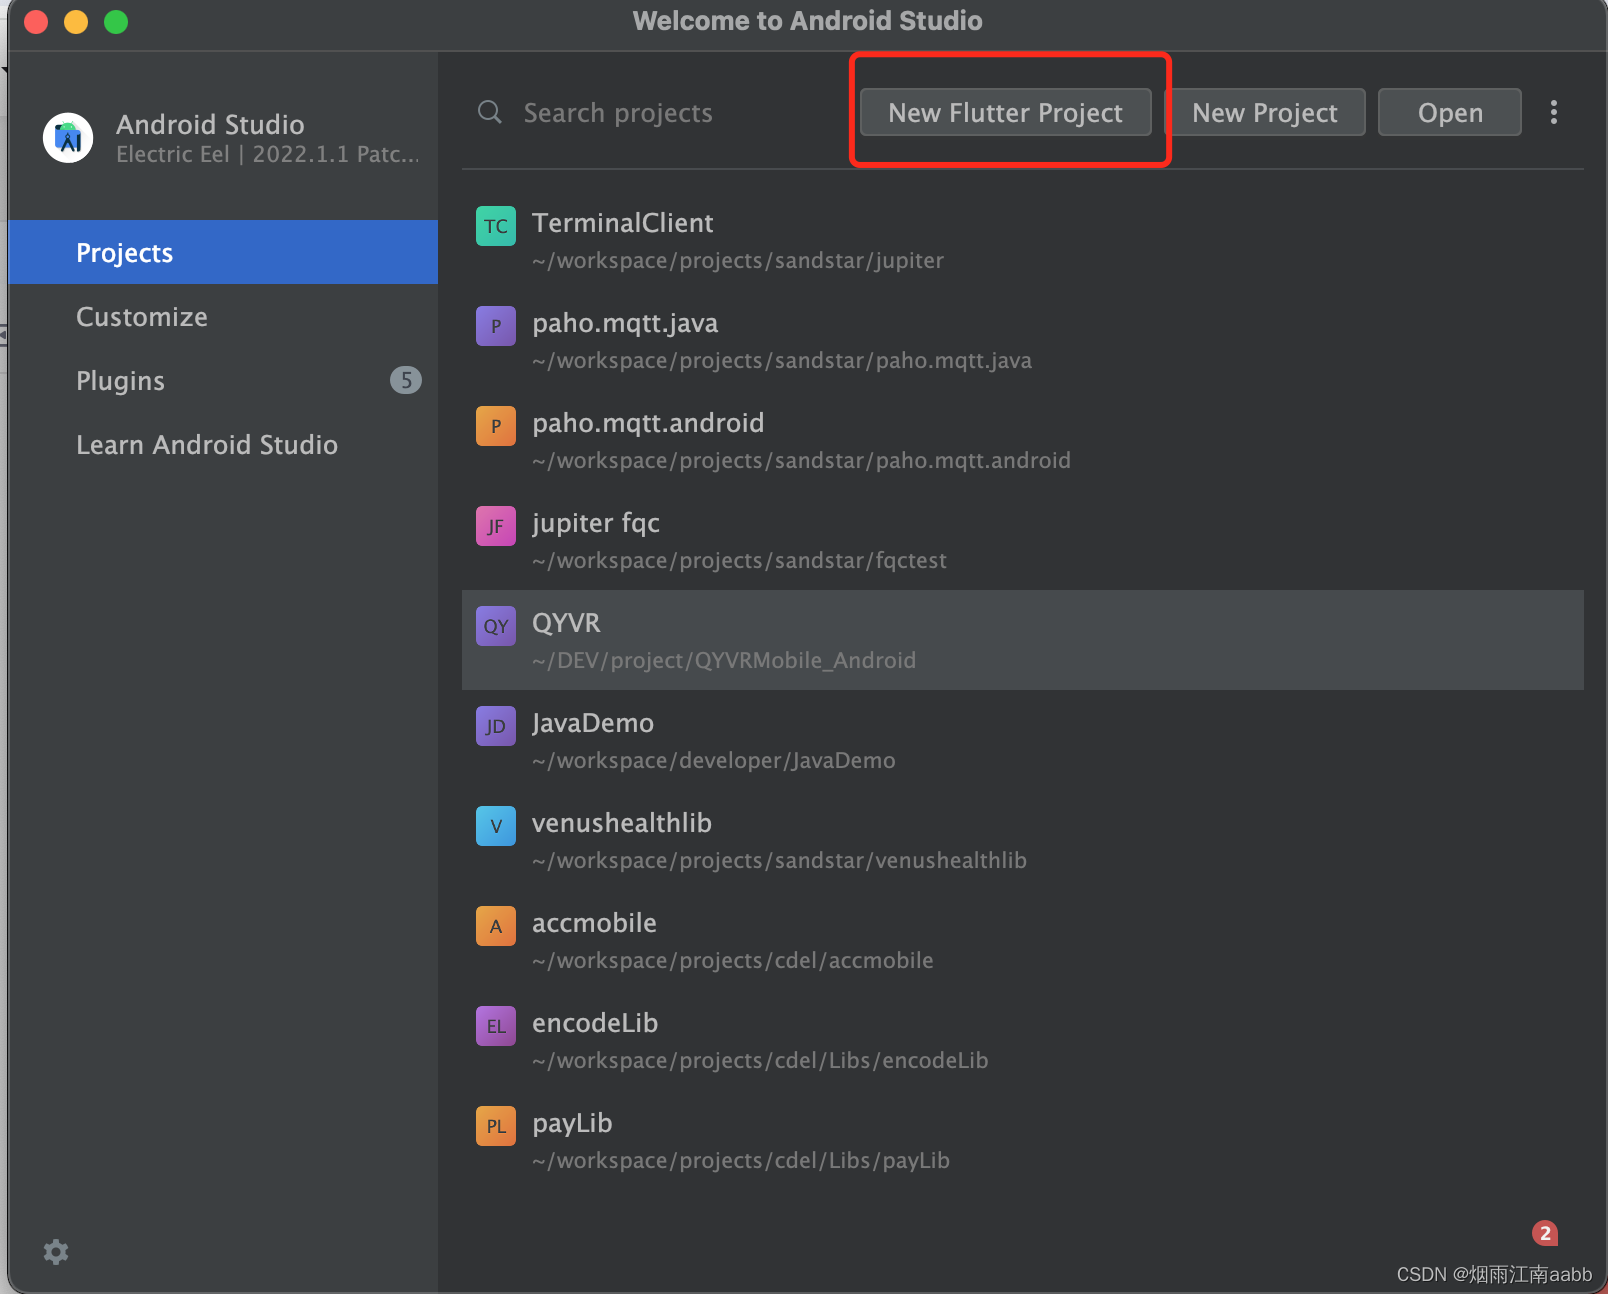Click the search magnifier icon
Viewport: 1608px width, 1294px height.
pyautogui.click(x=490, y=112)
